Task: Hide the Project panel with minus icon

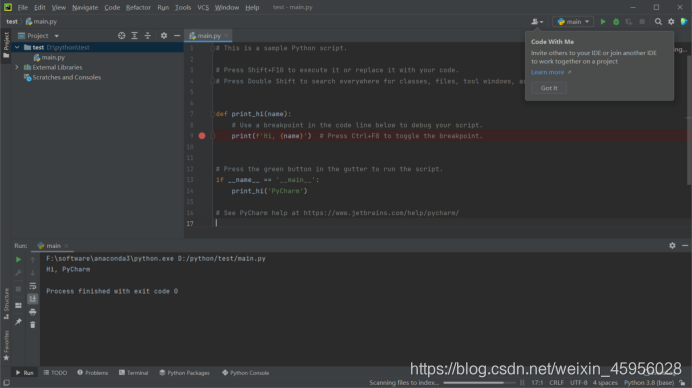Action: click(x=177, y=36)
